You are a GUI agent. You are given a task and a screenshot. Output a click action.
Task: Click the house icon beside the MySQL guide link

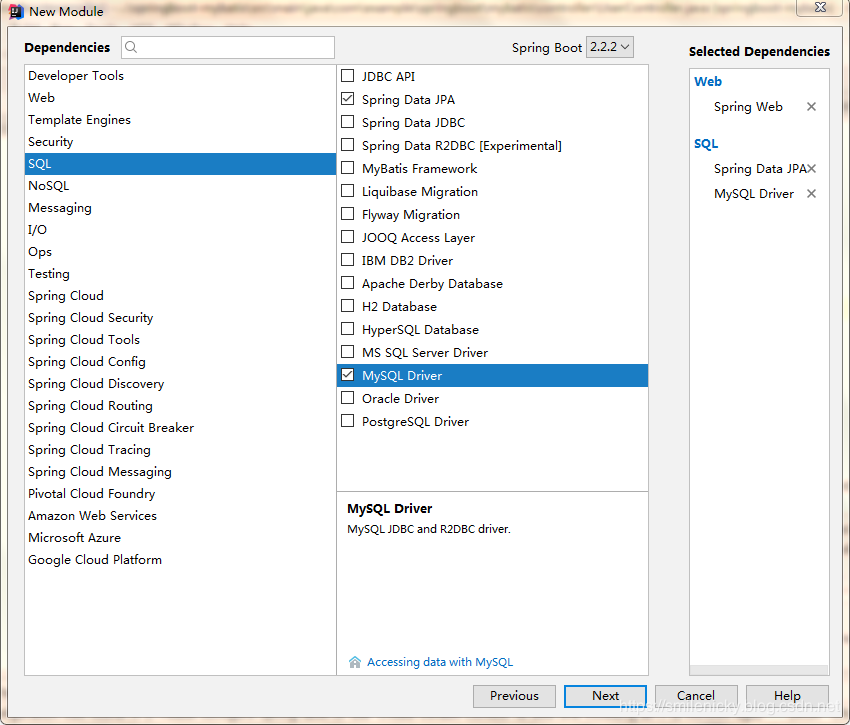point(355,662)
